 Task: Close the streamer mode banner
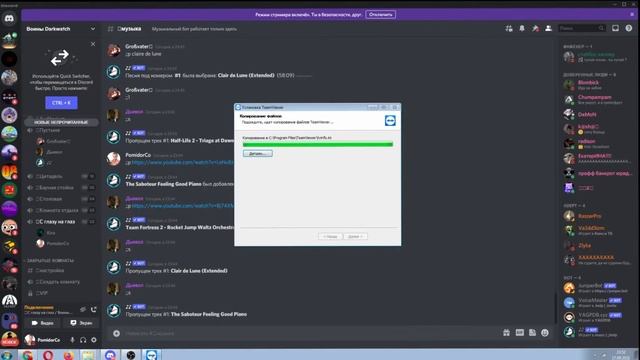(632, 14)
